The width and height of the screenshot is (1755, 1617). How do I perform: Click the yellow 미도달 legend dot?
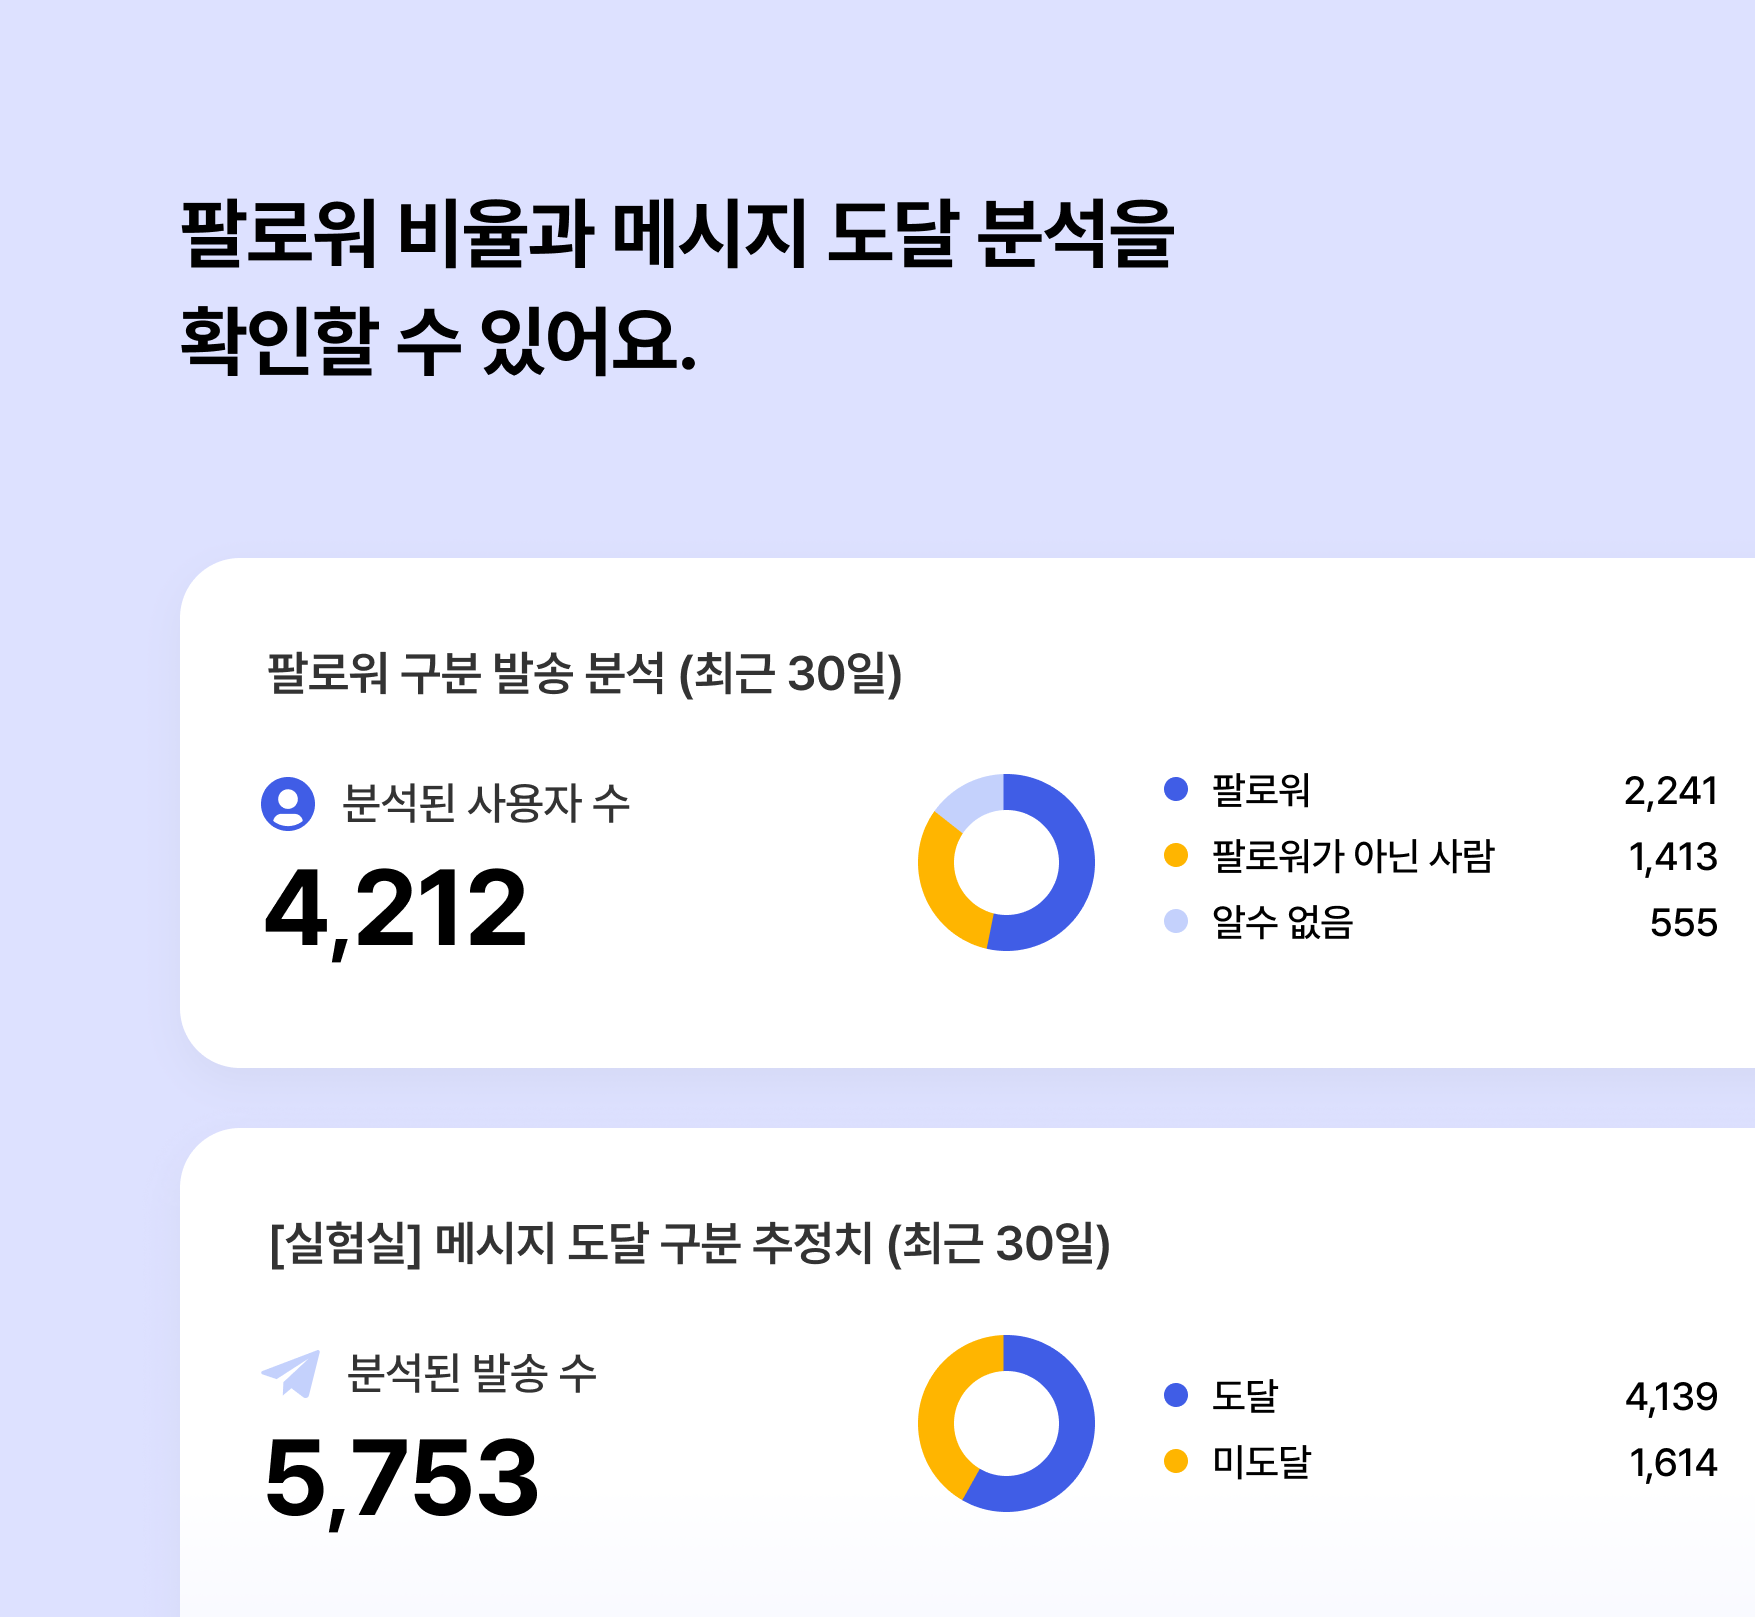click(1176, 1461)
